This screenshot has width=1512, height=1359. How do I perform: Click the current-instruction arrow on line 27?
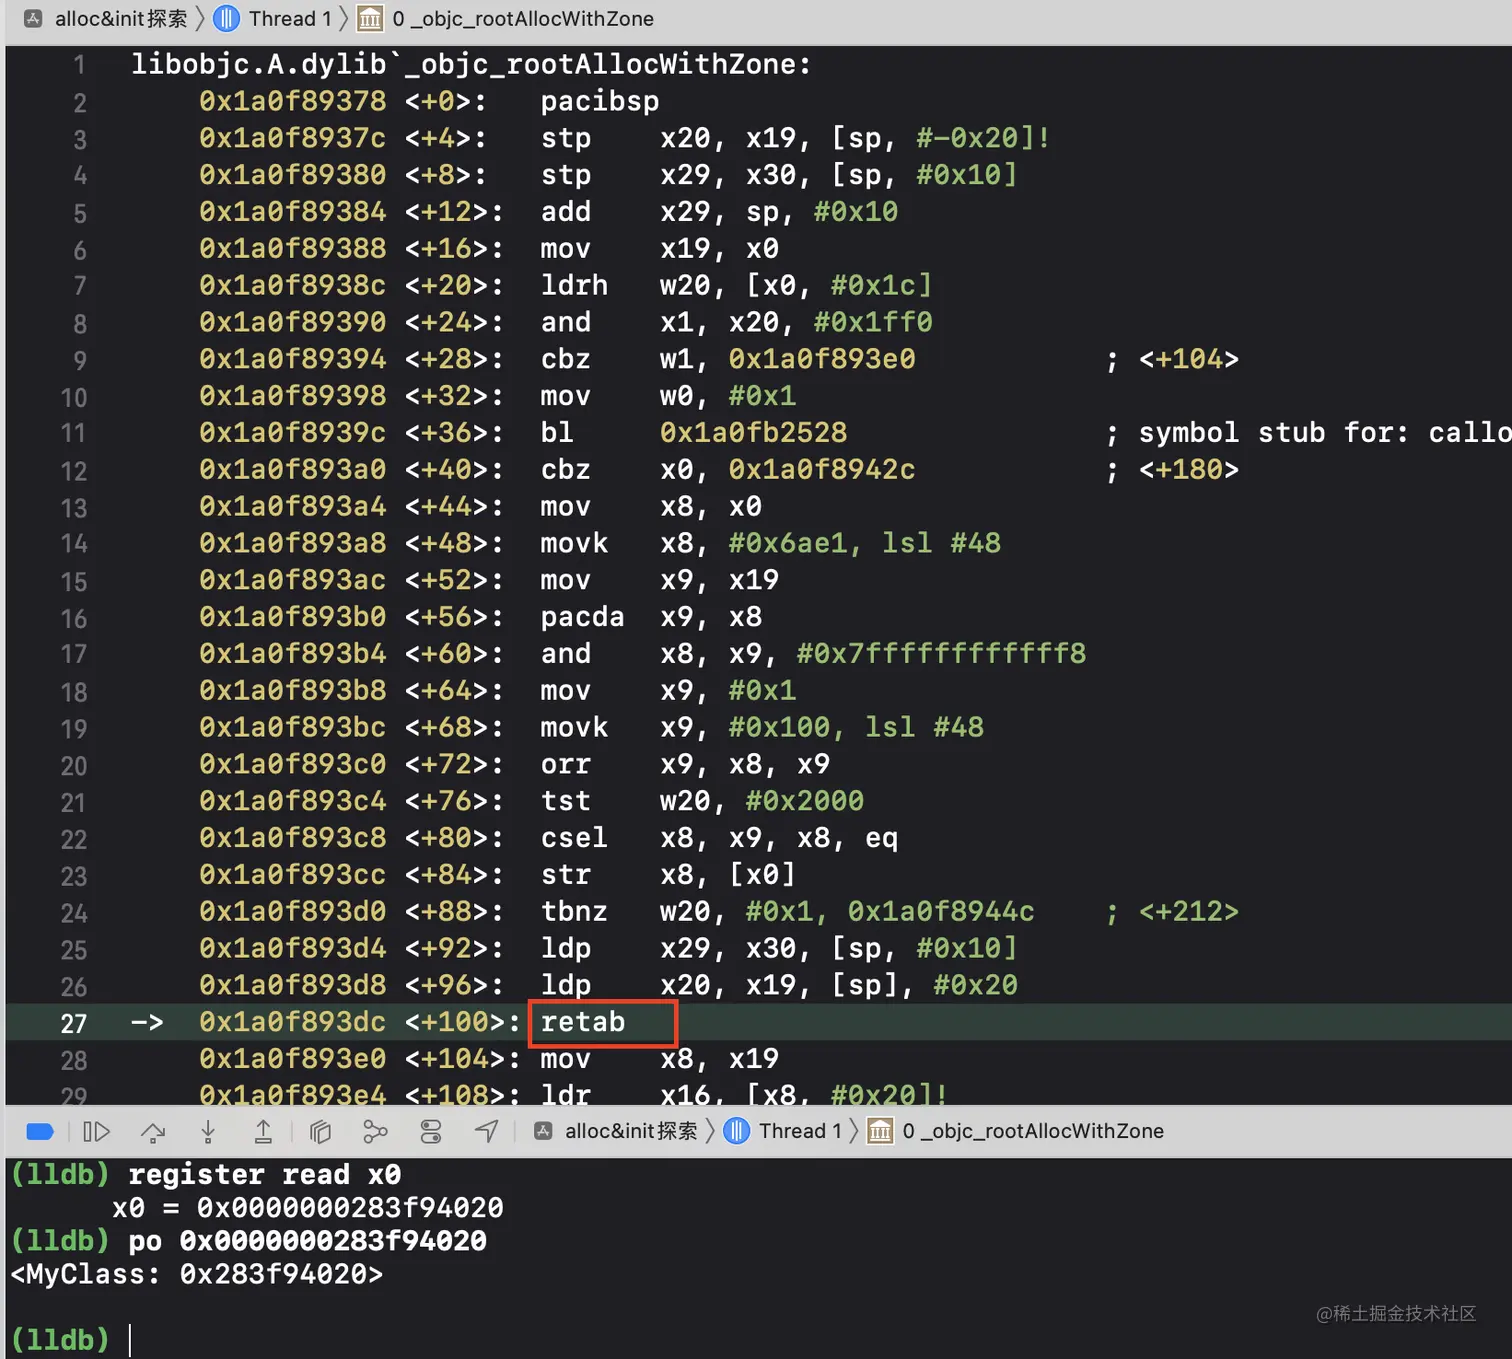coord(147,1022)
